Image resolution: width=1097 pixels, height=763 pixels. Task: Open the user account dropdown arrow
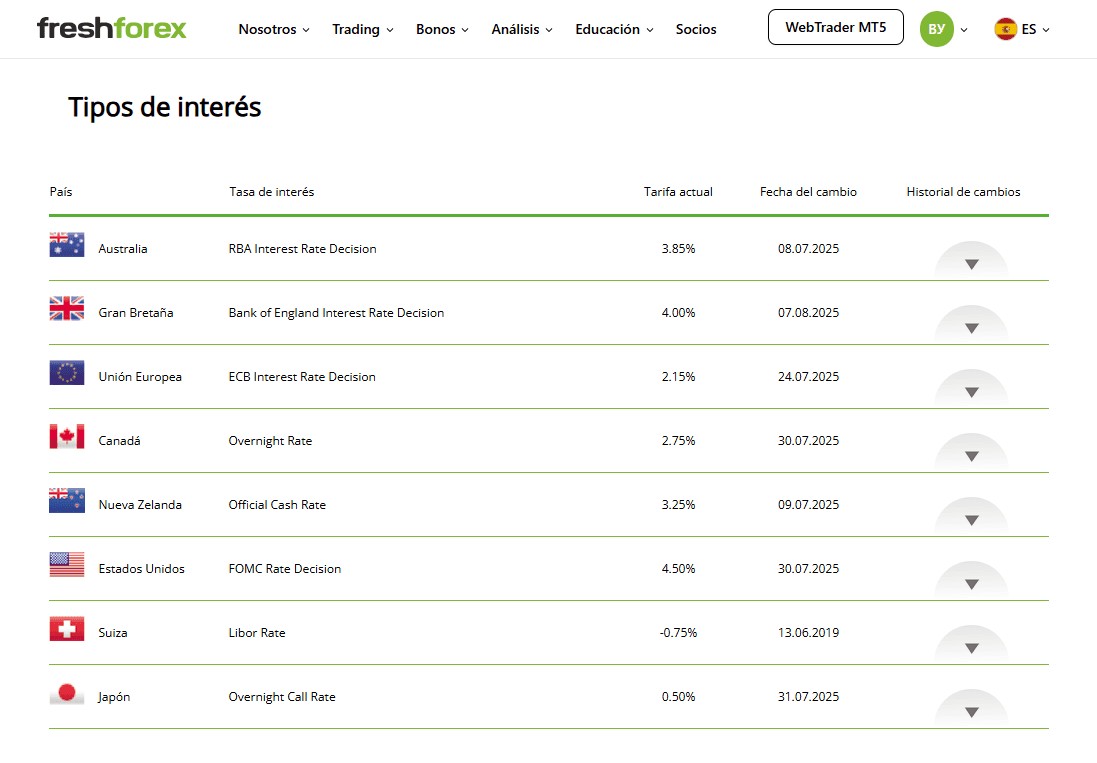click(964, 30)
